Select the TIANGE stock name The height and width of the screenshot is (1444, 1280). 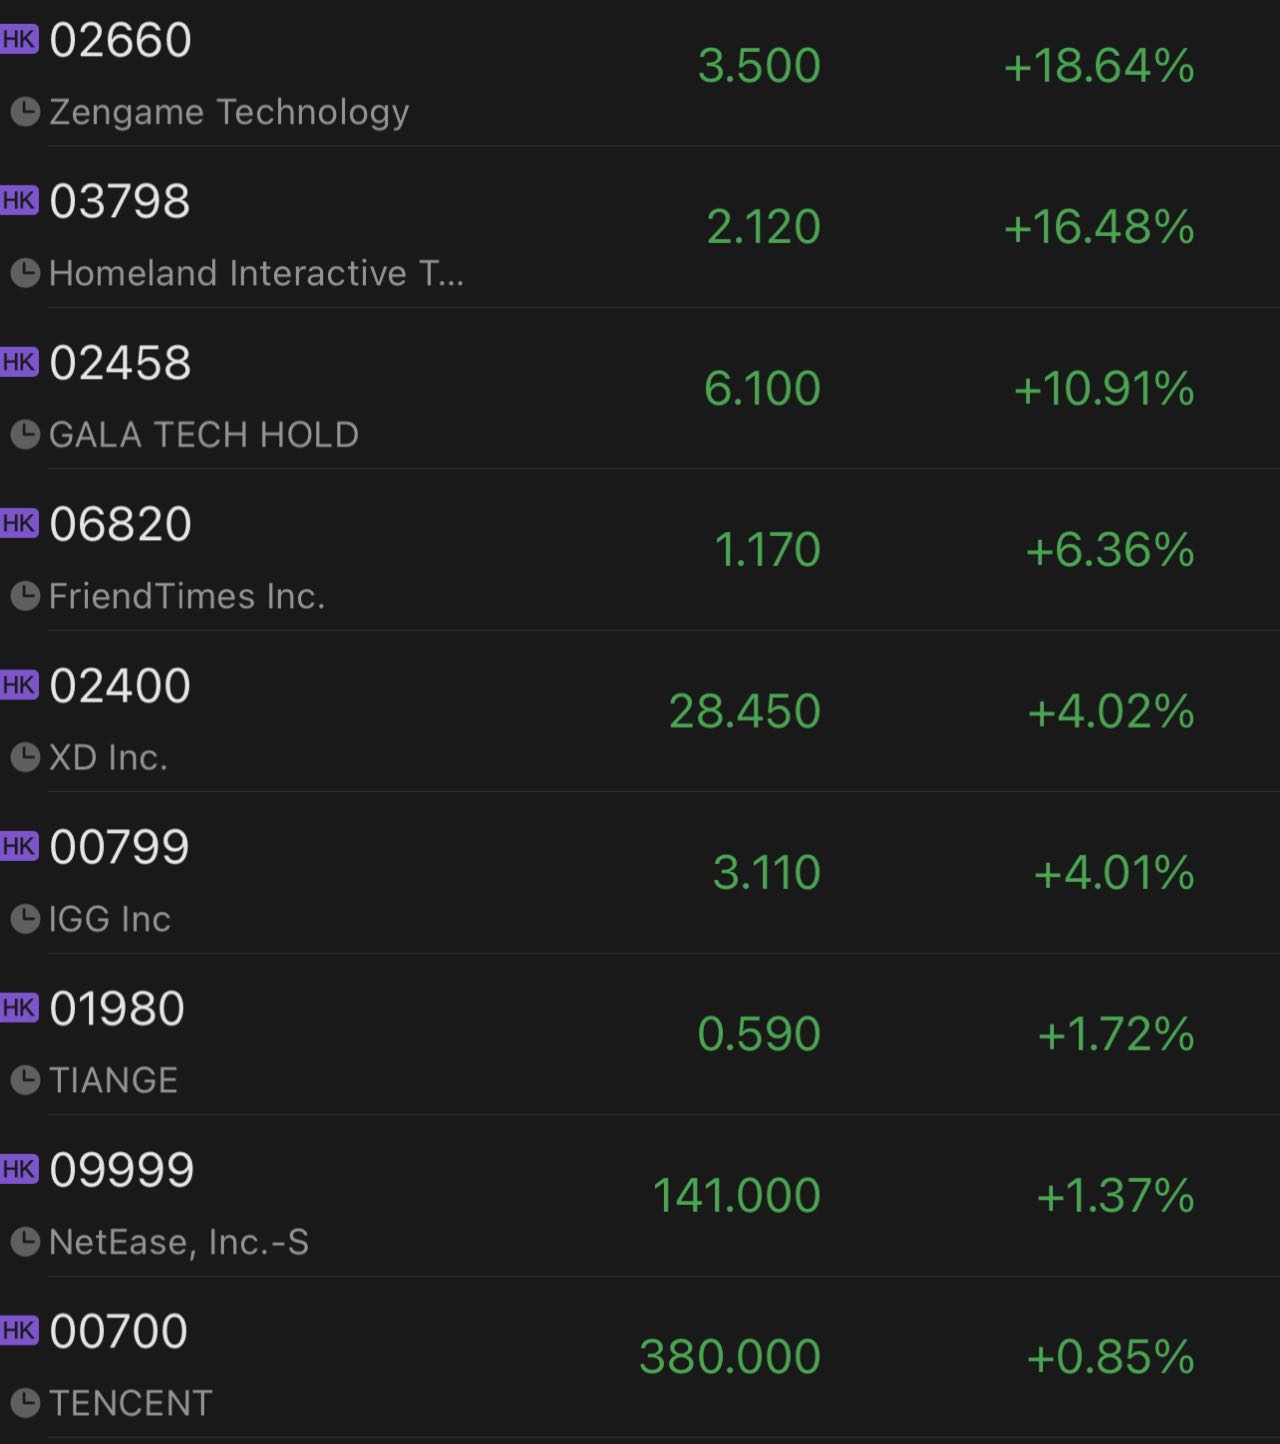pyautogui.click(x=113, y=1080)
